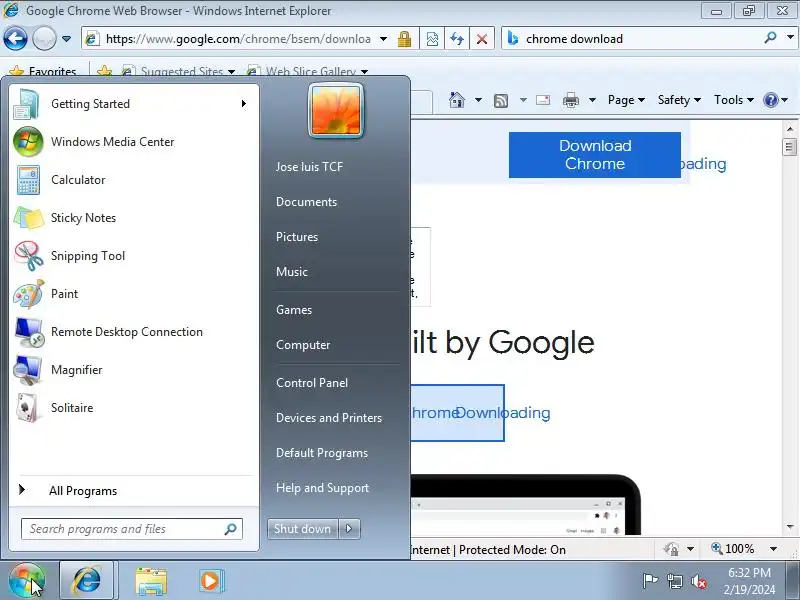This screenshot has height=600, width=800.
Task: Click the page vertical scrollbar thumb
Action: pyautogui.click(x=789, y=147)
